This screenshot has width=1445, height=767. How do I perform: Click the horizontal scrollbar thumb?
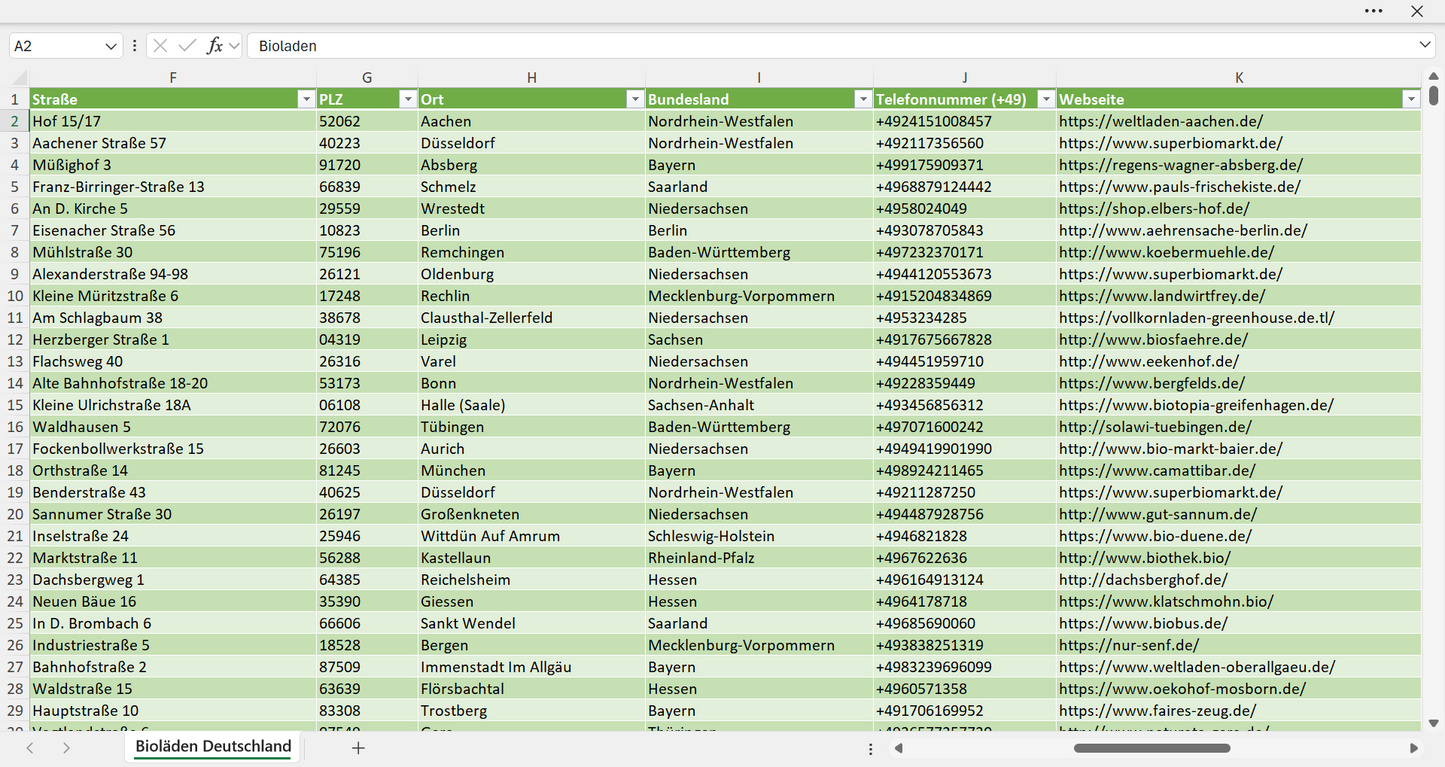1152,748
